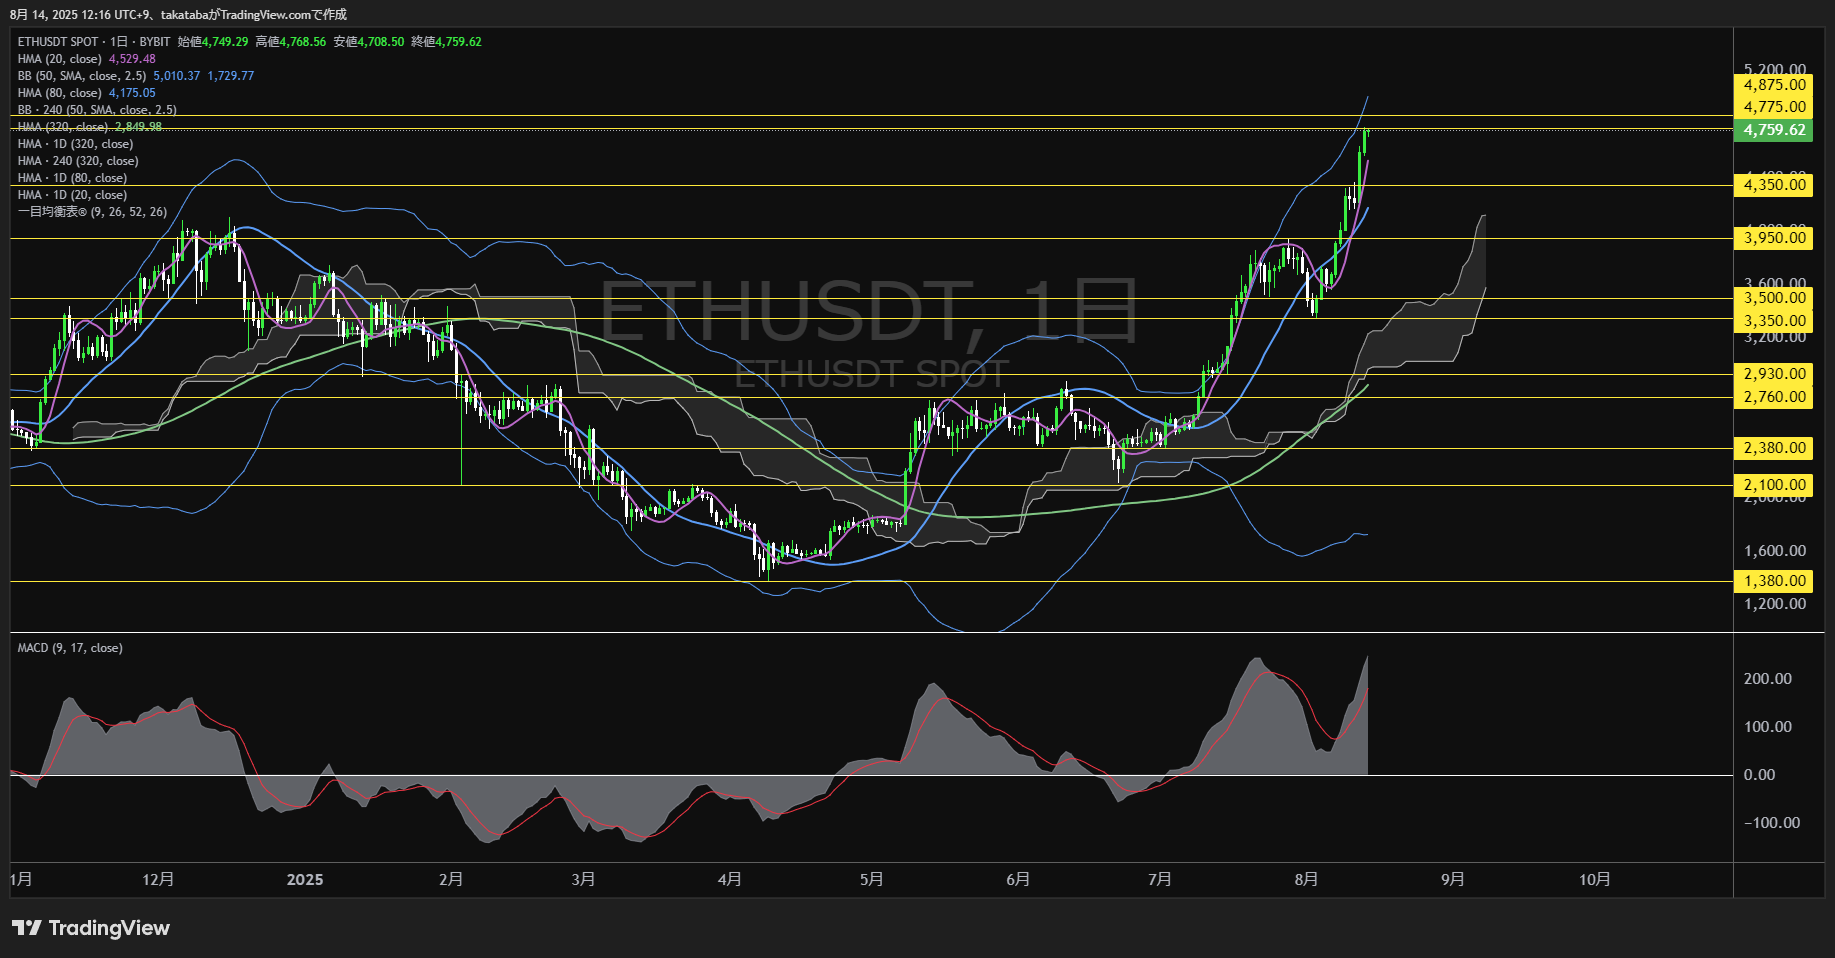Select the HMA (320, close) 2,849.98 legend
The image size is (1835, 958).
[x=90, y=127]
